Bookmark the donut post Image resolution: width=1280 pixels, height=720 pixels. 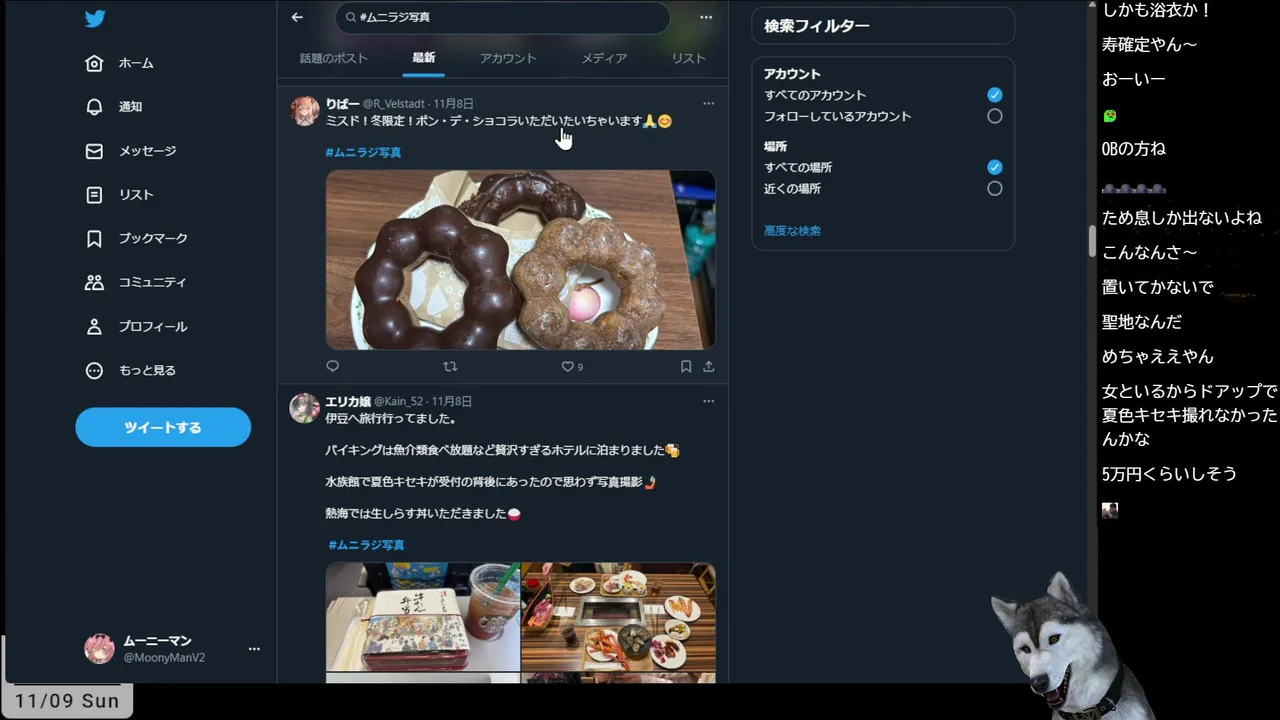click(x=686, y=367)
